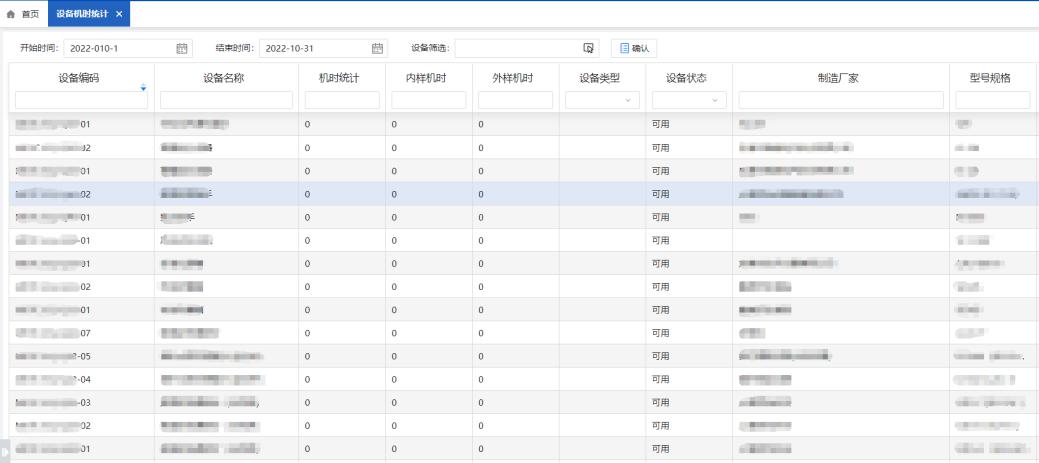Viewport: 1039px width, 463px height.
Task: Click the 设备筛选 selector icon
Action: (x=589, y=48)
